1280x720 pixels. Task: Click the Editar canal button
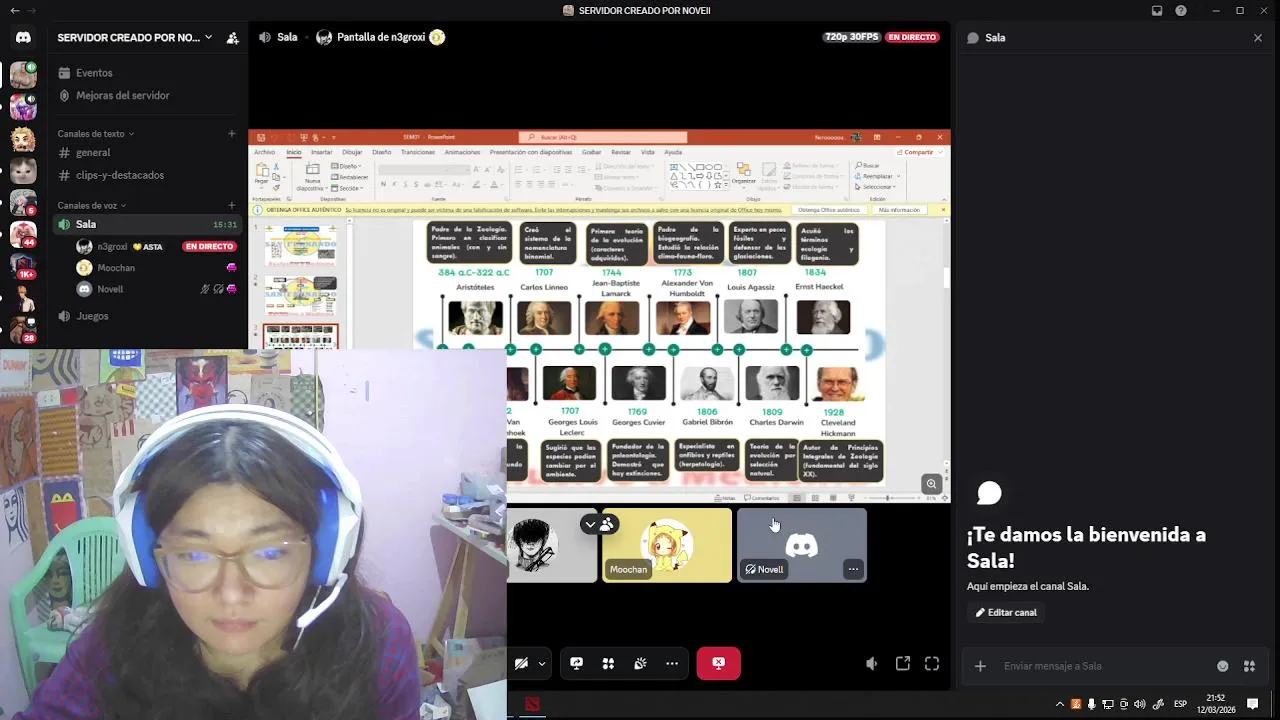pos(1006,613)
